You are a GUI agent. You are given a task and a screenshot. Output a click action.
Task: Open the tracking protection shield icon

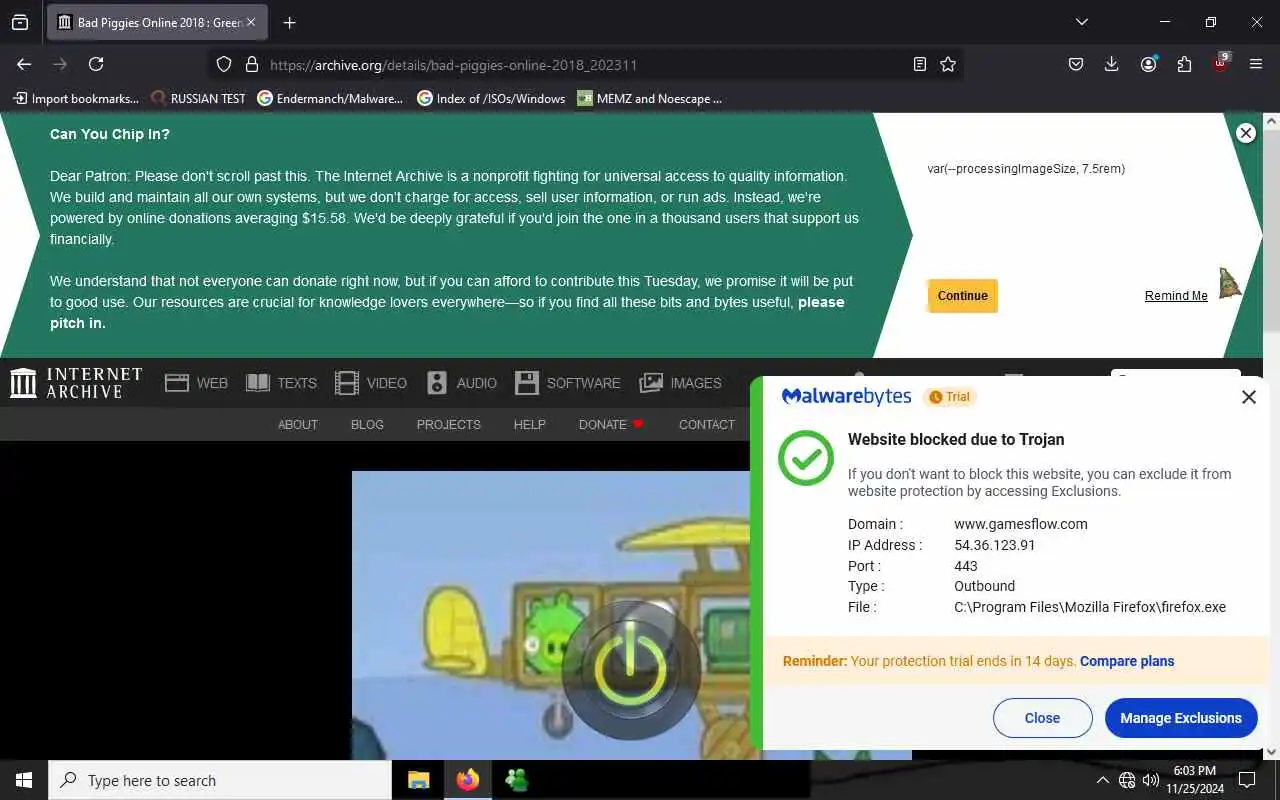224,64
